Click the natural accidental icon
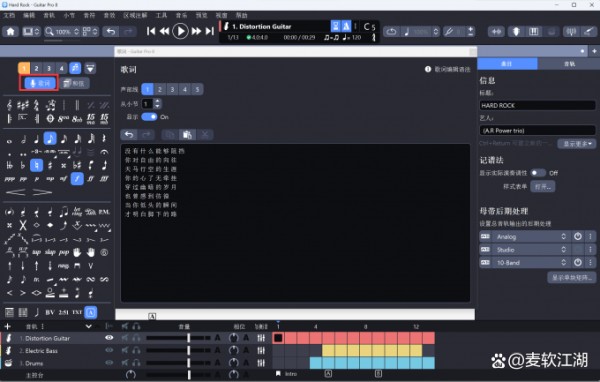 36,165
